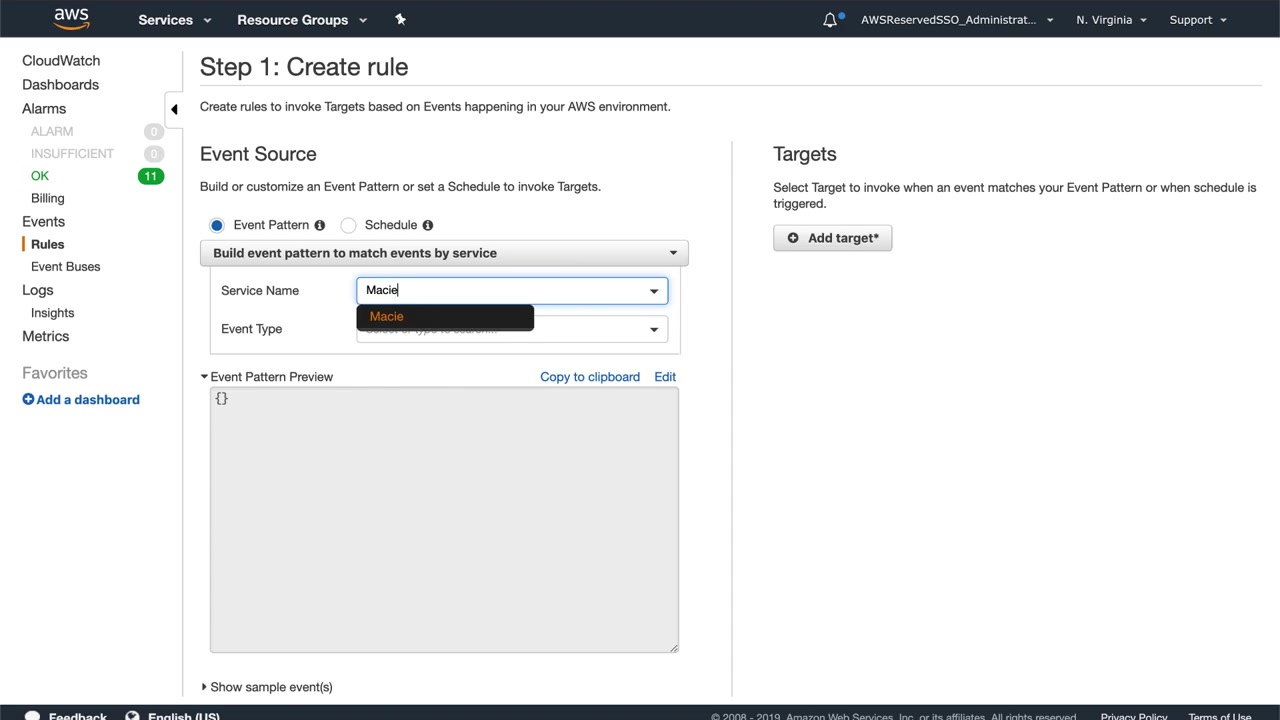Click the Service Name input field
Viewport: 1280px width, 720px height.
[x=500, y=290]
